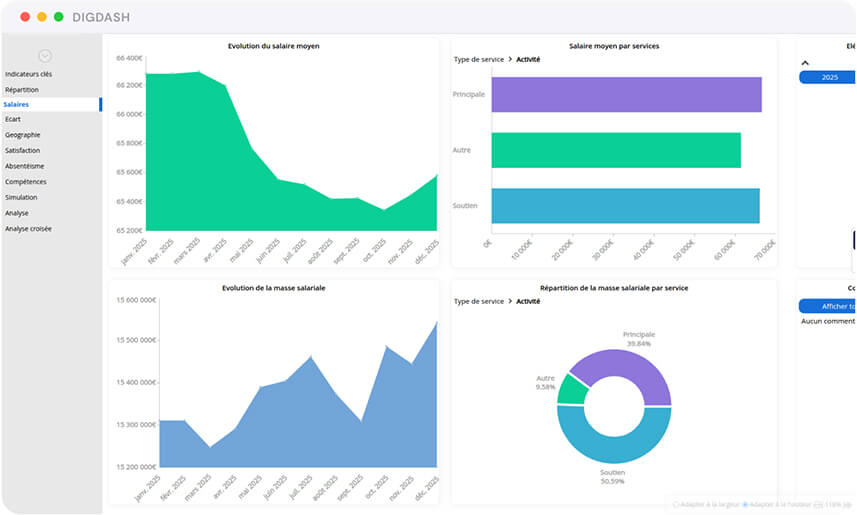Click 'Répartition de la masse salariale par service' title
Screen dimensions: 857x515
click(x=614, y=288)
